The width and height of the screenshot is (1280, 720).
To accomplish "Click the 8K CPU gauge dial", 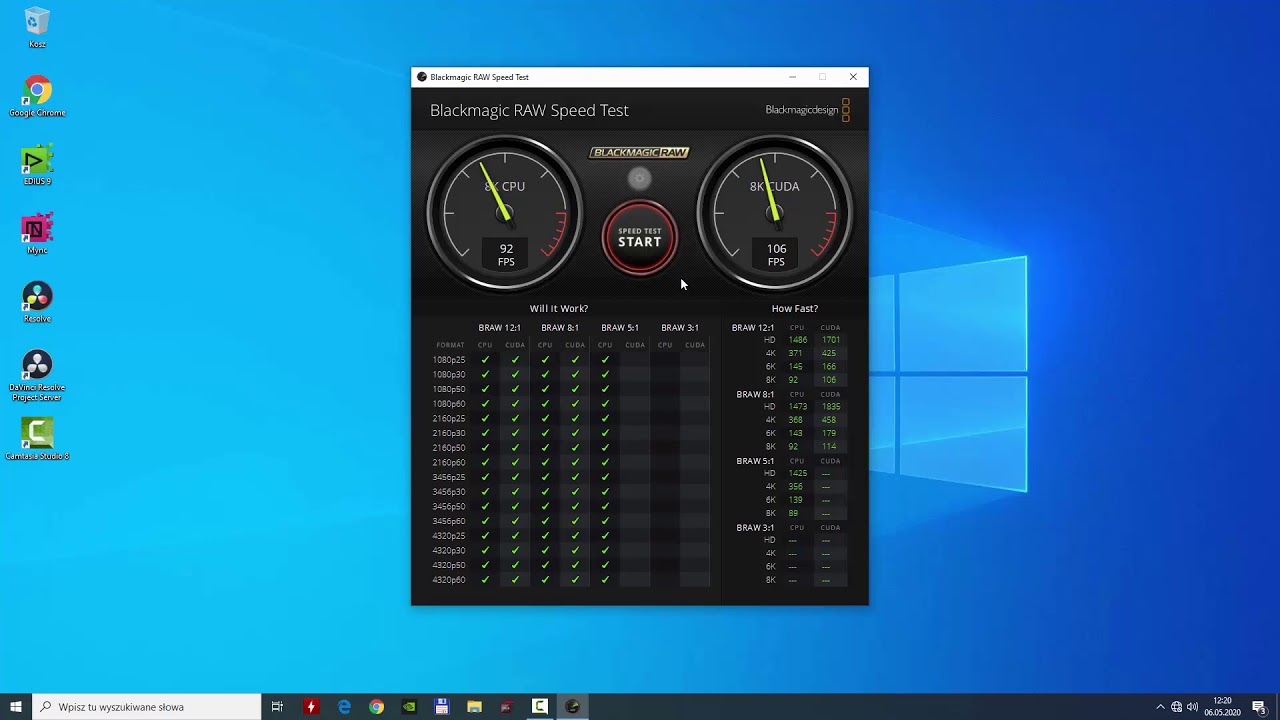I will [x=505, y=212].
